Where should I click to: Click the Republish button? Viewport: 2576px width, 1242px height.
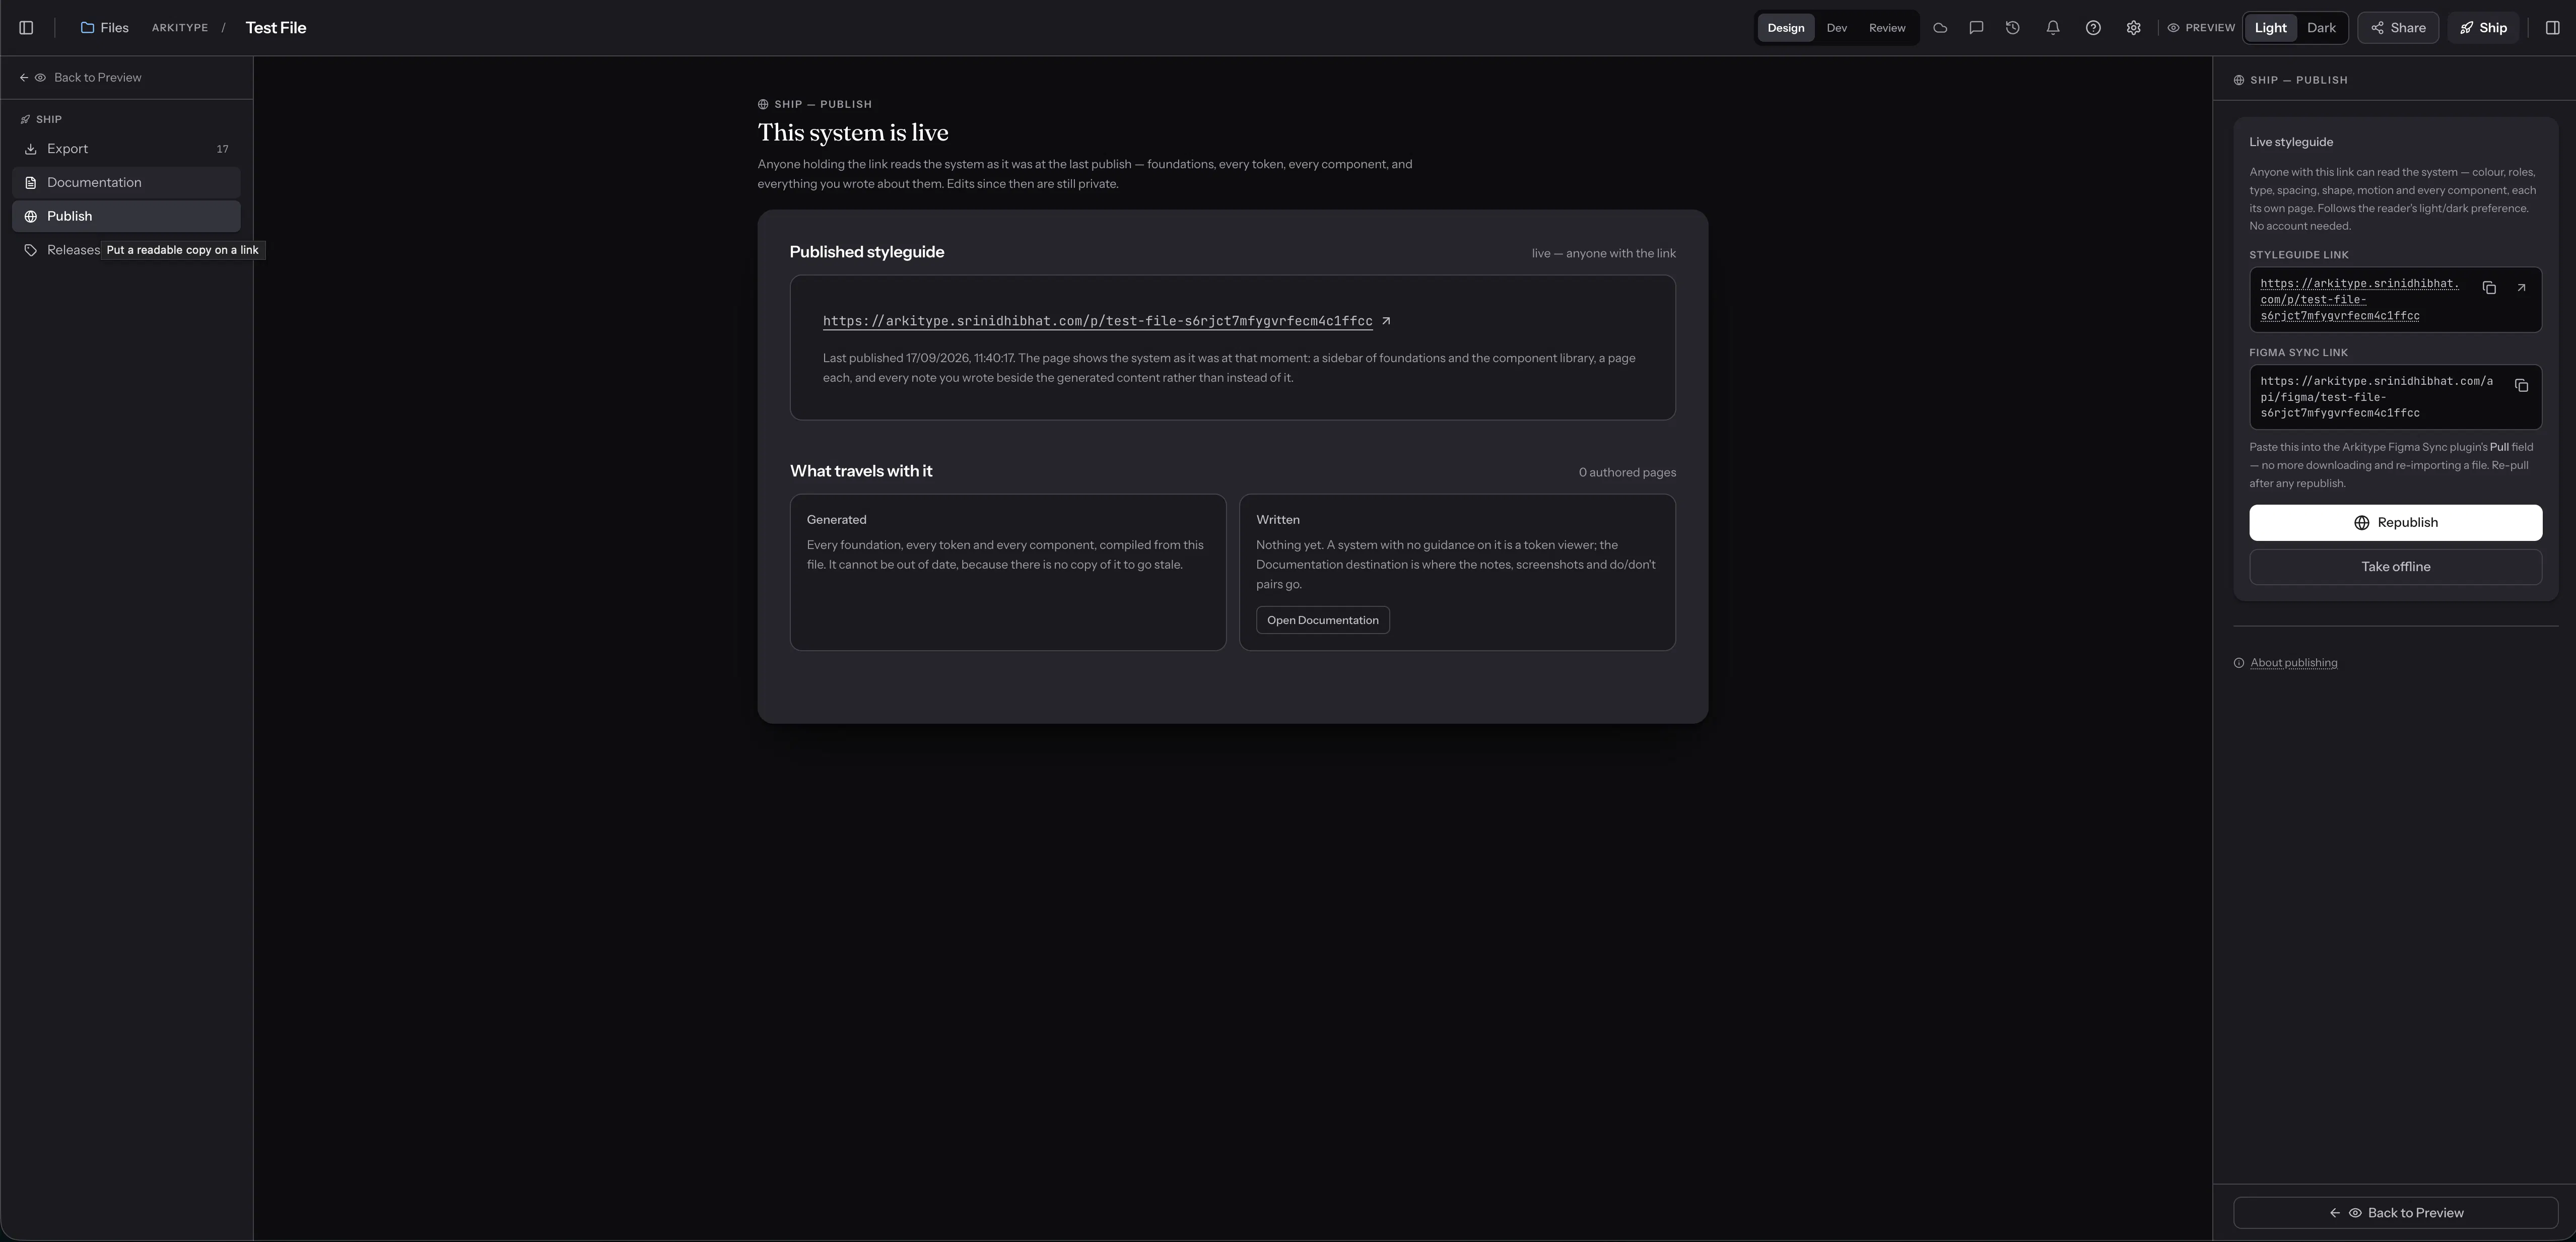(x=2395, y=523)
